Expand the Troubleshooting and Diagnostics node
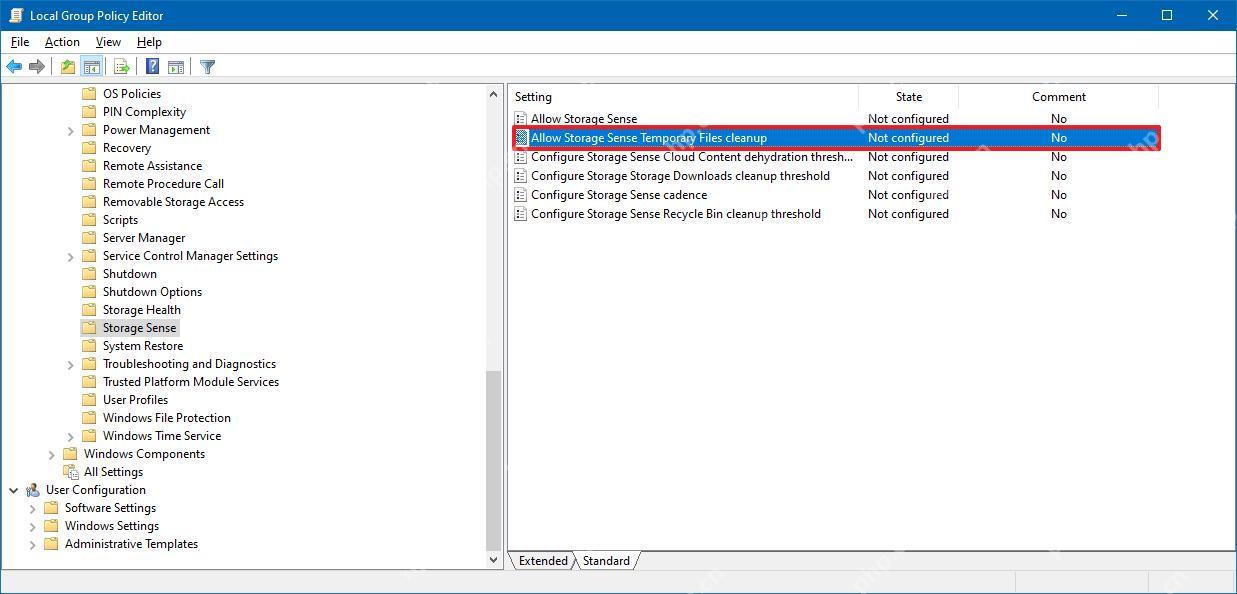 click(70, 364)
